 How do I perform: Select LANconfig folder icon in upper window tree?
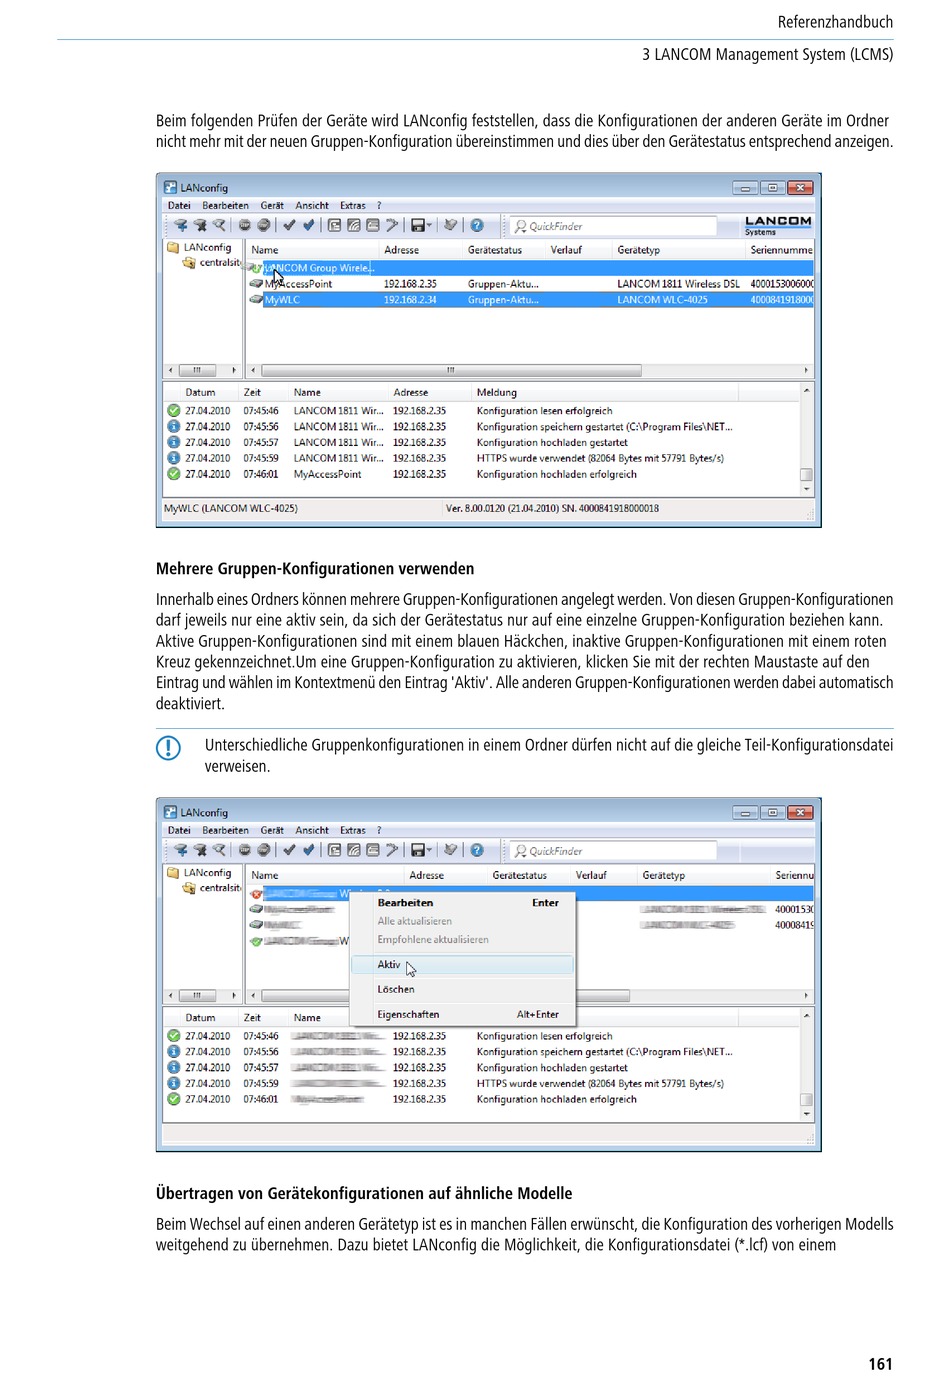click(173, 247)
